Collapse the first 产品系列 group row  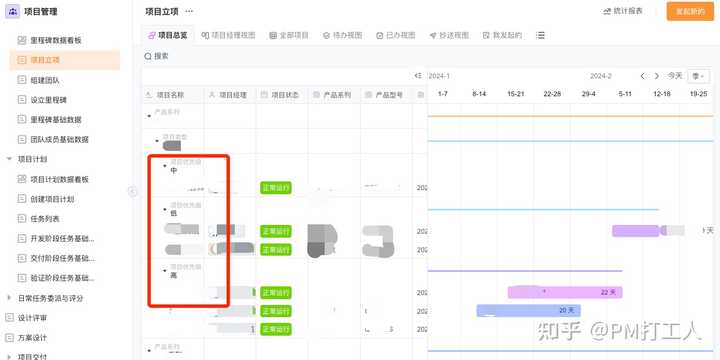pyautogui.click(x=149, y=116)
